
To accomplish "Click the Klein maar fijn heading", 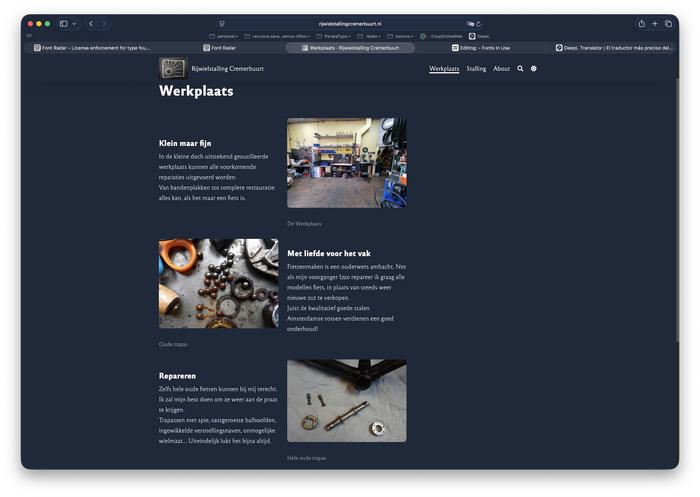I will (185, 143).
